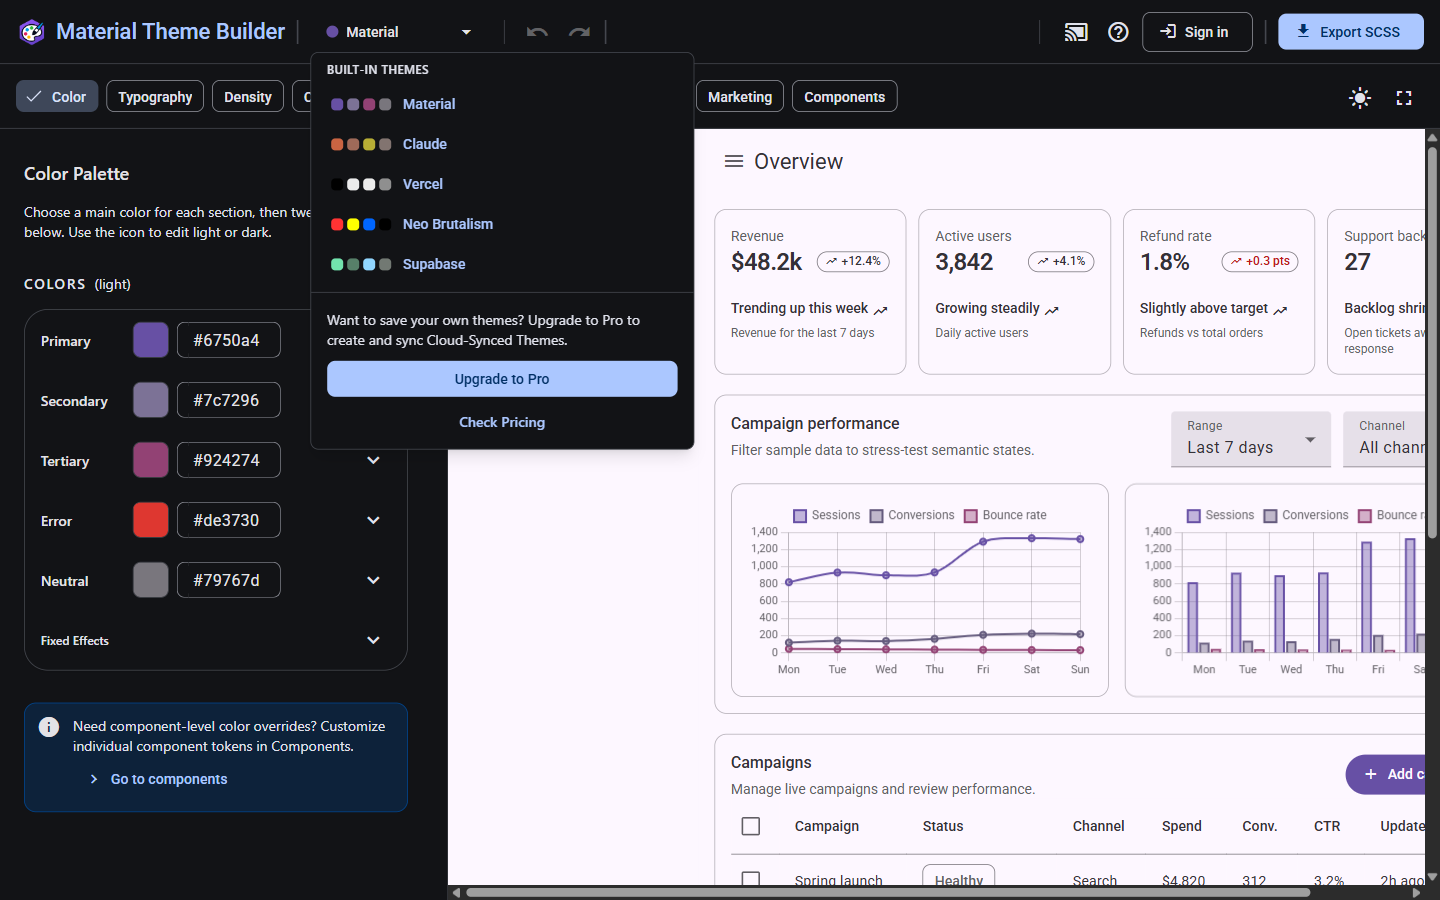Screen dimensions: 1440x900
Task: Click the Error color swatch
Action: [151, 520]
